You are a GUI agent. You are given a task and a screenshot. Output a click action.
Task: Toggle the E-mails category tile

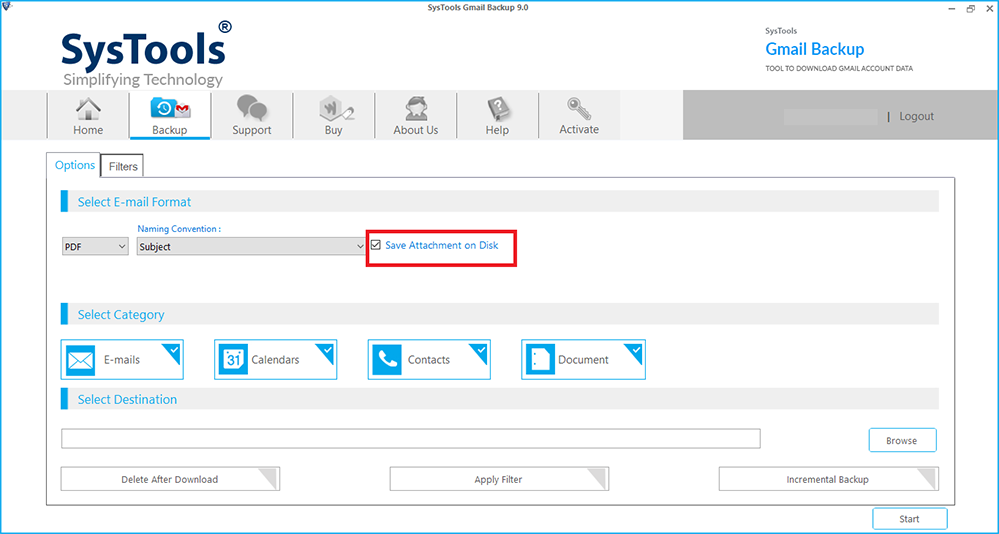(x=122, y=359)
